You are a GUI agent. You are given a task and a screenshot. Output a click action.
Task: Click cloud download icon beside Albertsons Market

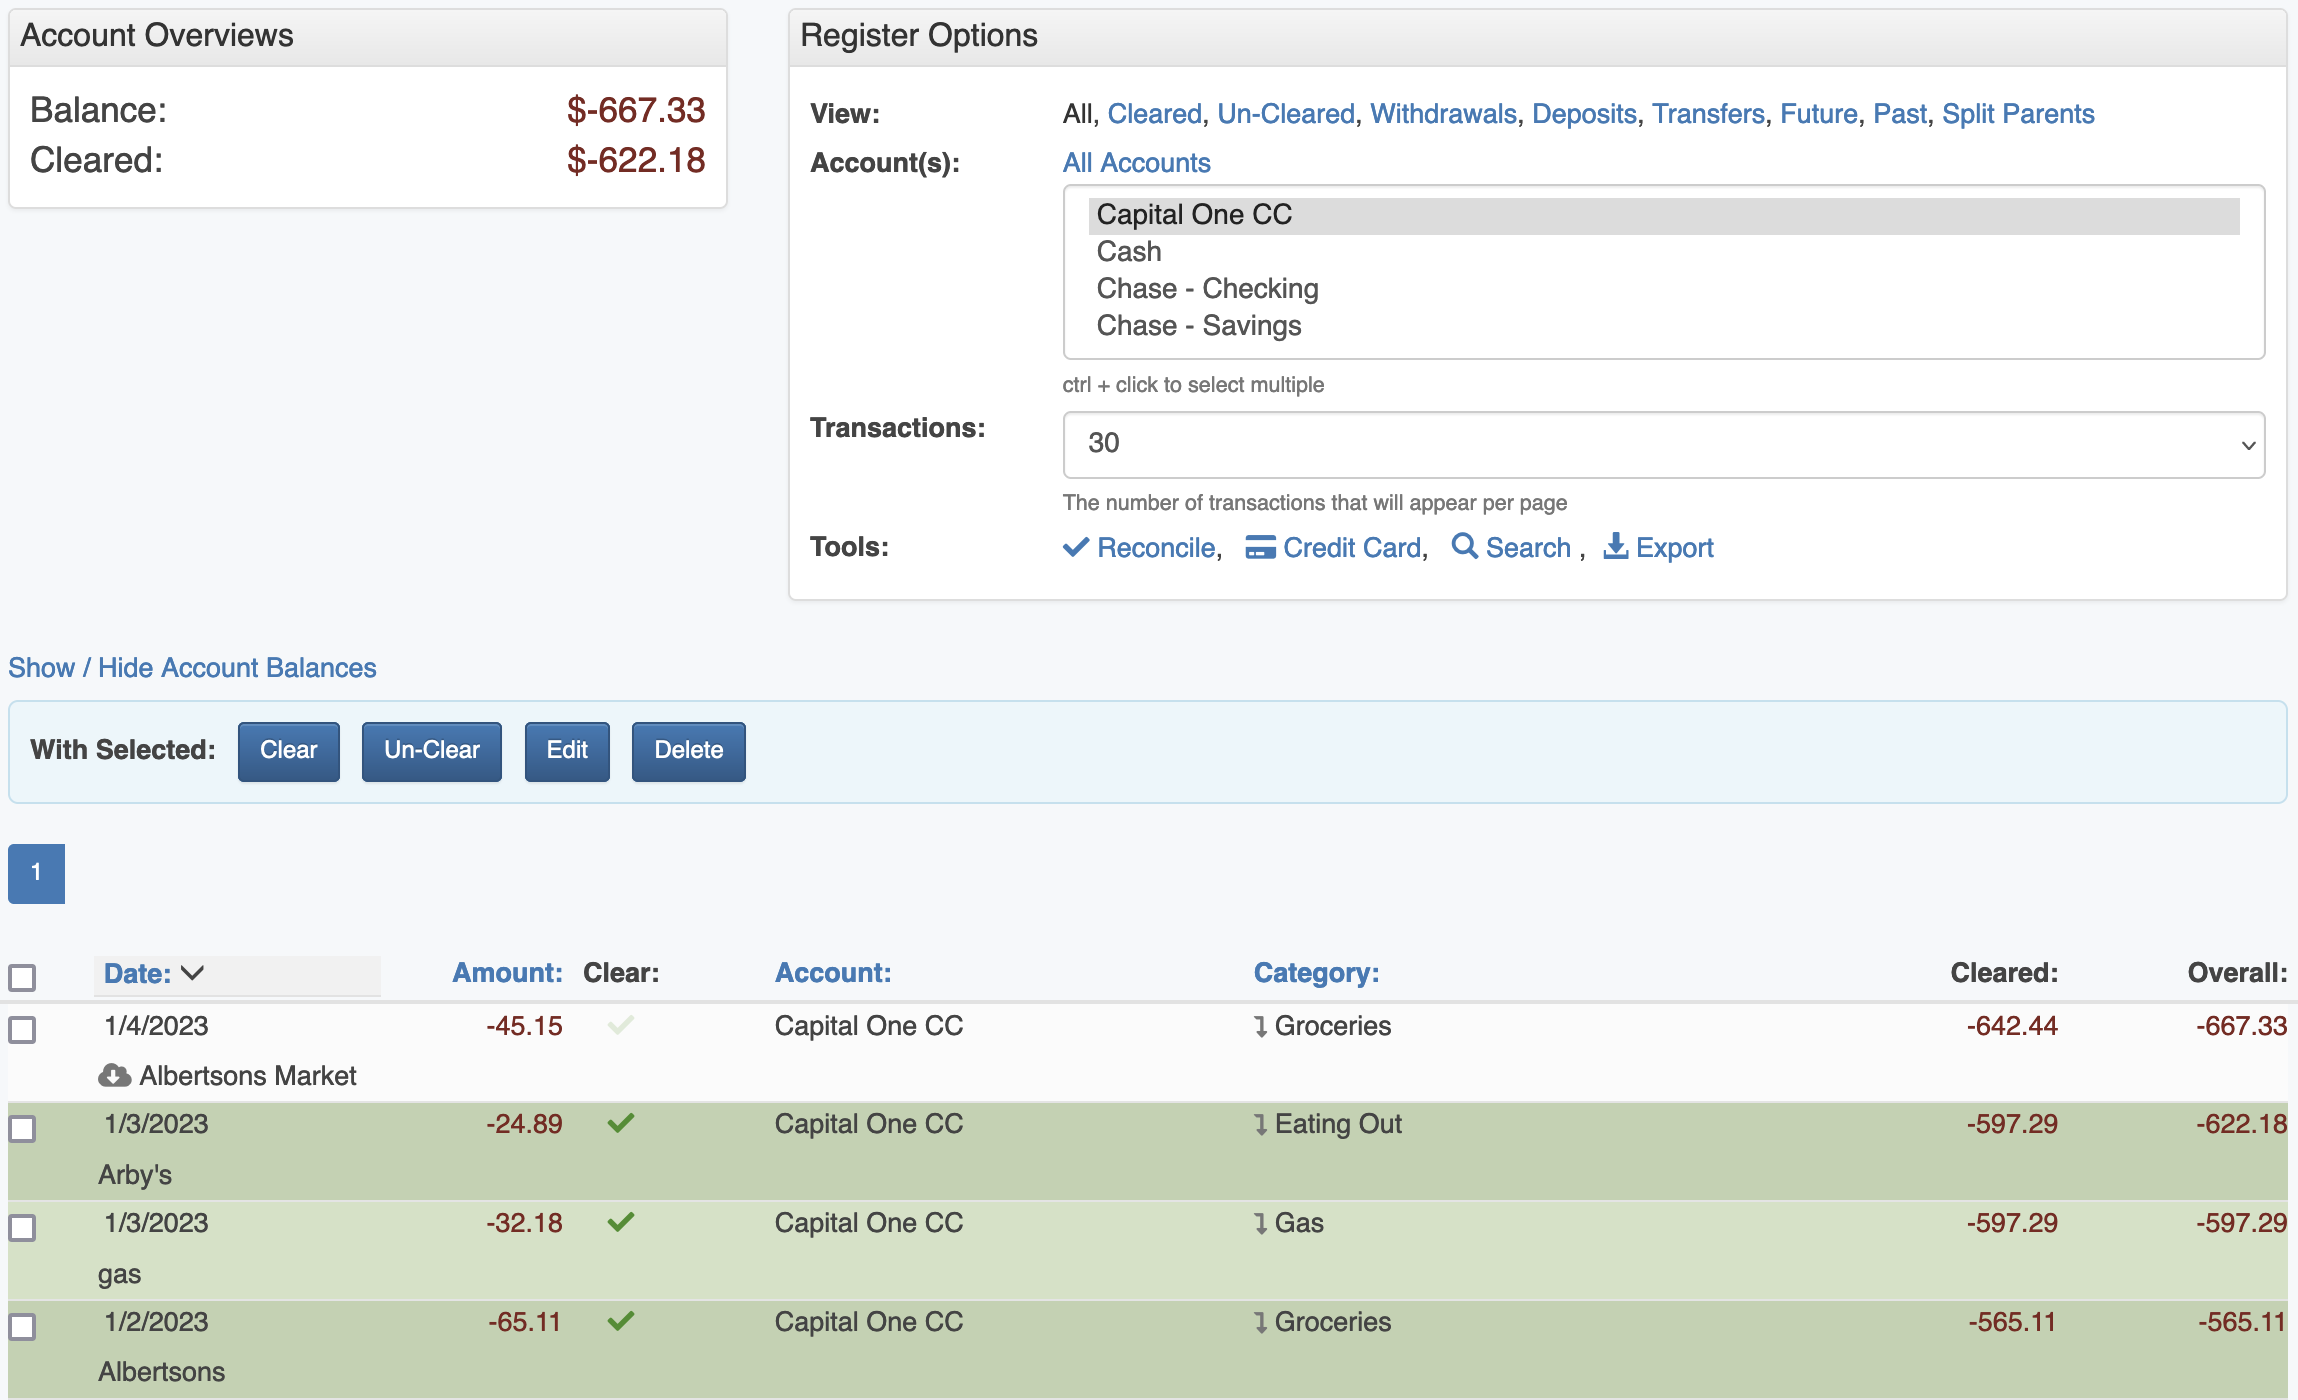115,1075
